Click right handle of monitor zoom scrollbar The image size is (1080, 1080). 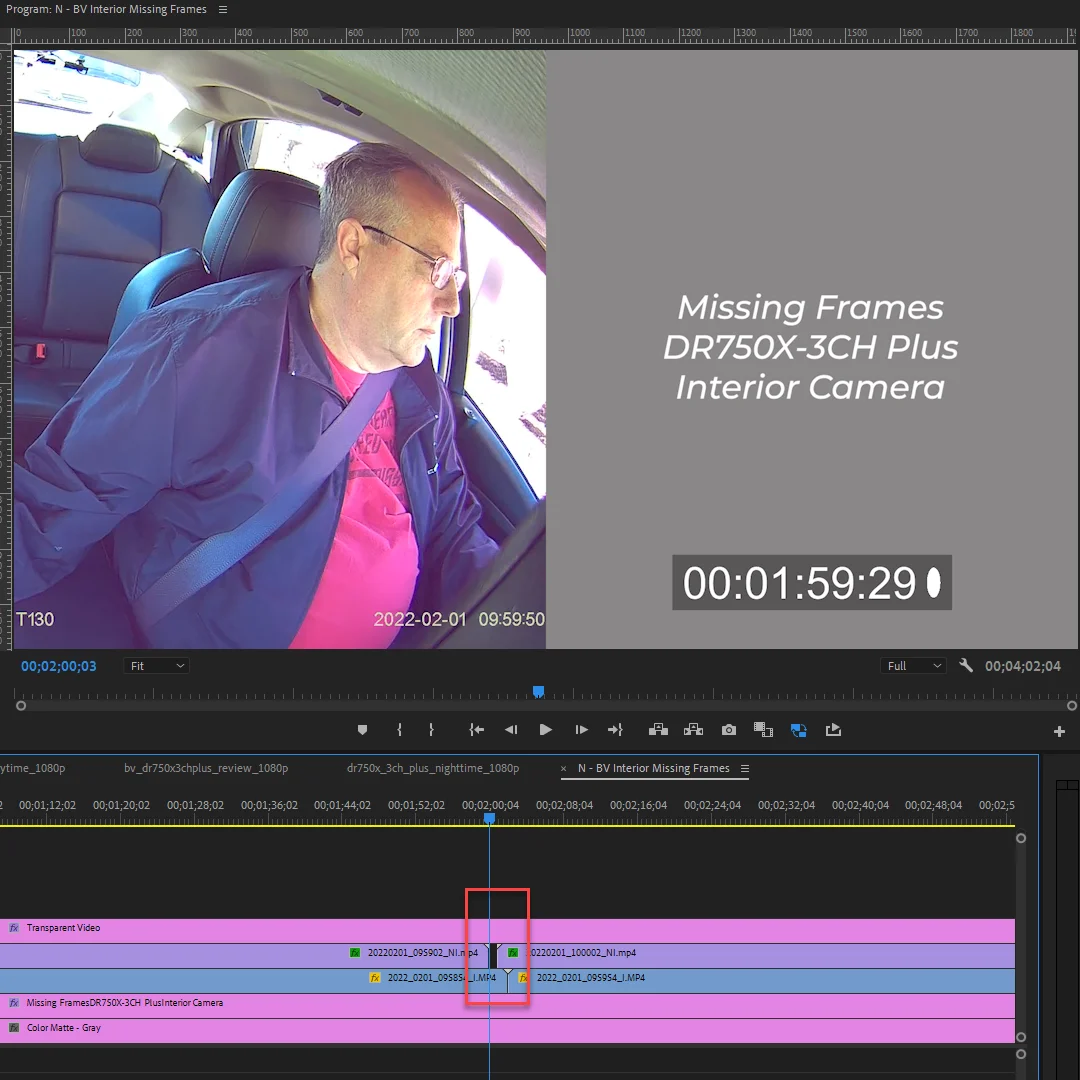point(1072,705)
